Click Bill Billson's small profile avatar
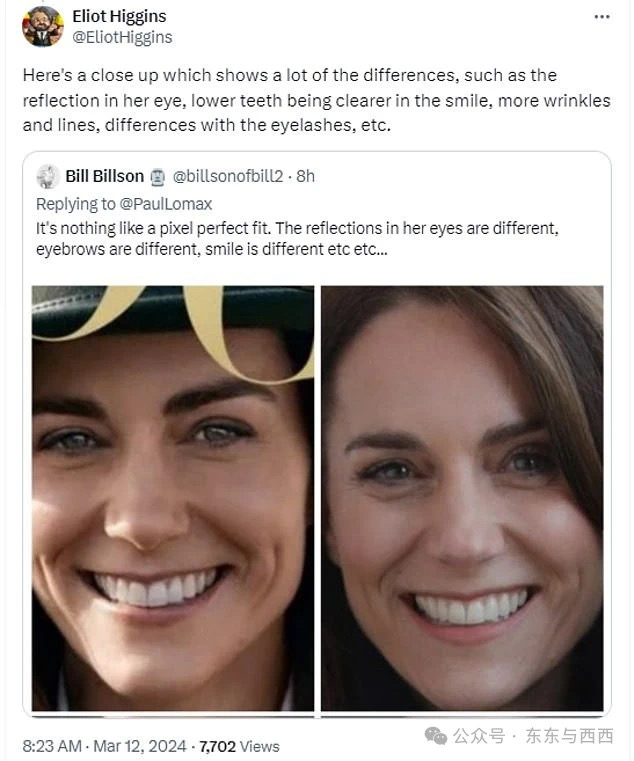This screenshot has height=761, width=634. point(49,177)
